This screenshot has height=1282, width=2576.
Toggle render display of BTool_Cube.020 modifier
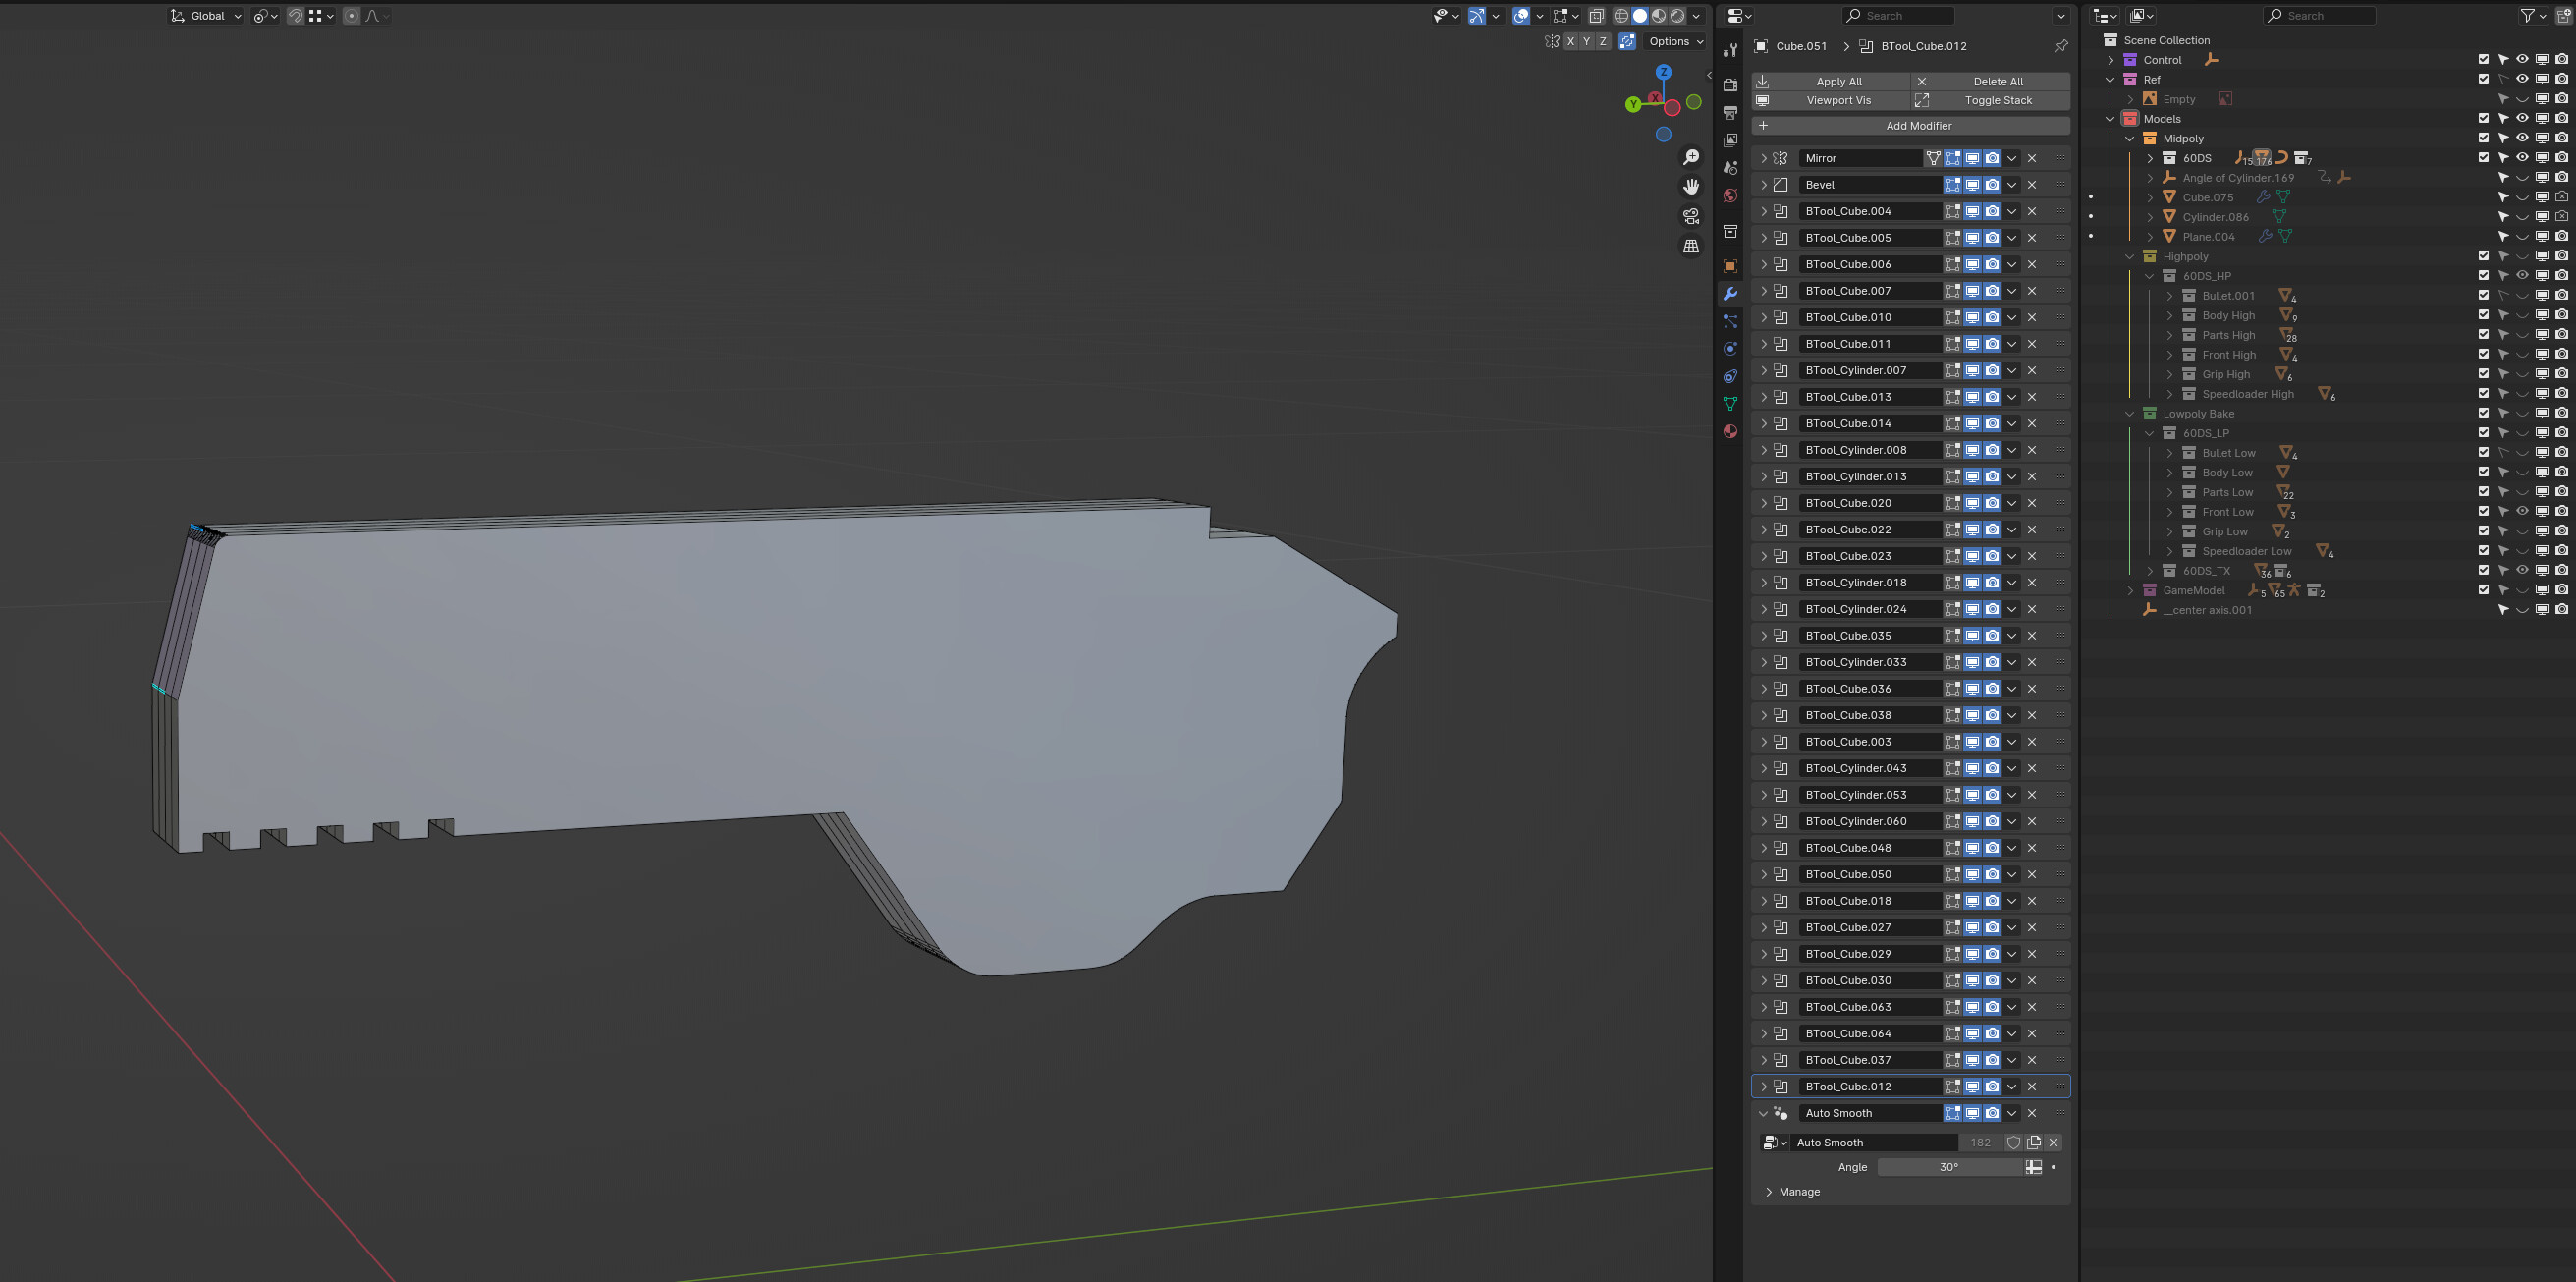pos(1992,503)
